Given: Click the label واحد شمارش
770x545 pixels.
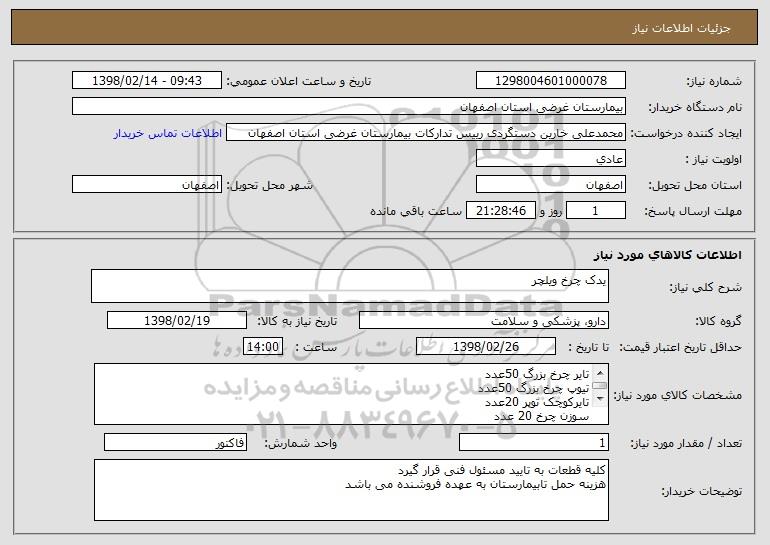Looking at the screenshot, I should coord(301,443).
